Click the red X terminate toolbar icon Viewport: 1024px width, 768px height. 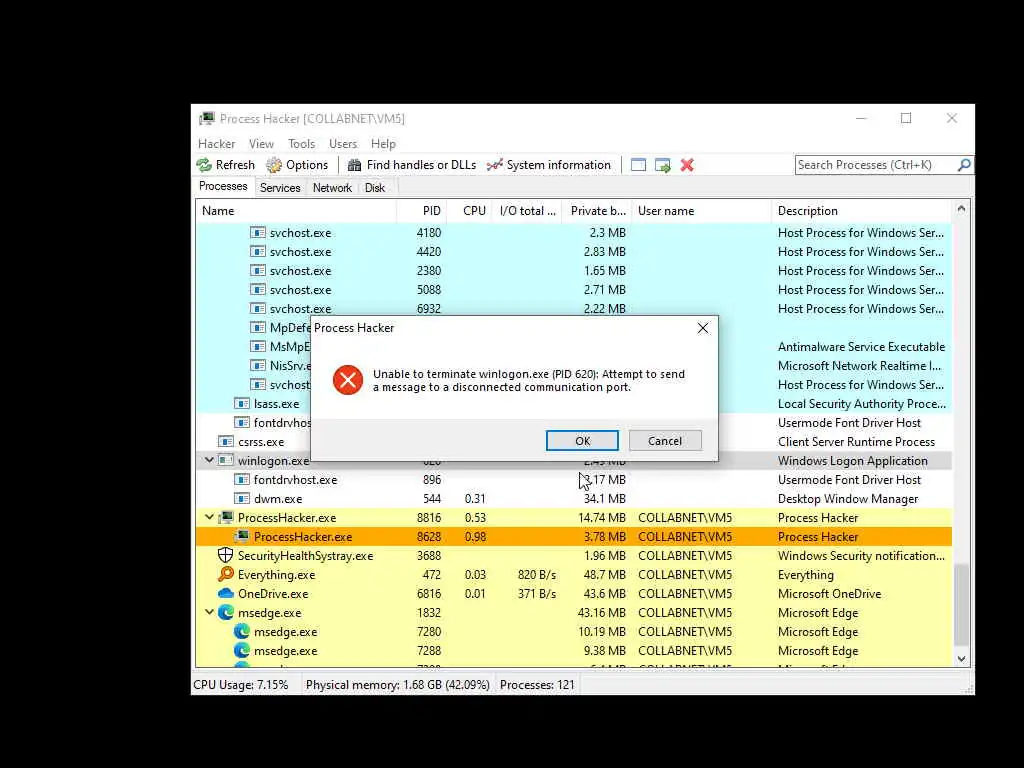tap(687, 165)
